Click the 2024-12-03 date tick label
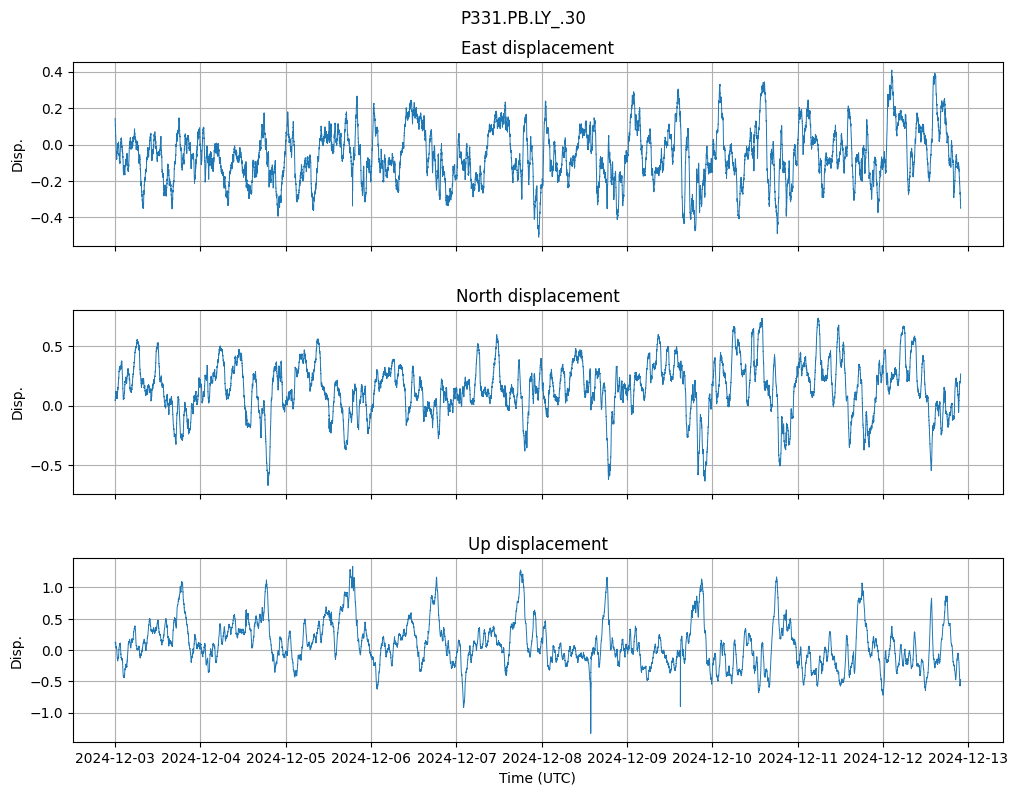The height and width of the screenshot is (795, 1018). click(x=115, y=759)
